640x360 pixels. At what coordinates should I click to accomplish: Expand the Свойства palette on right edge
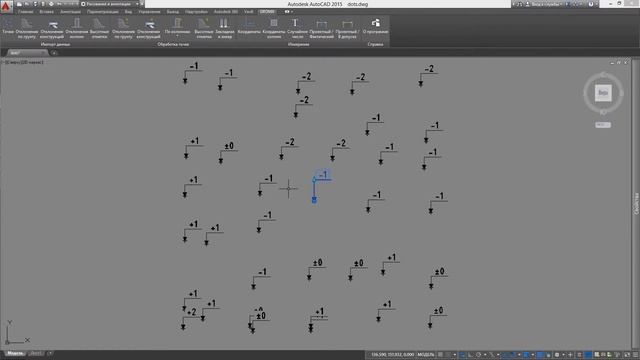[636, 203]
